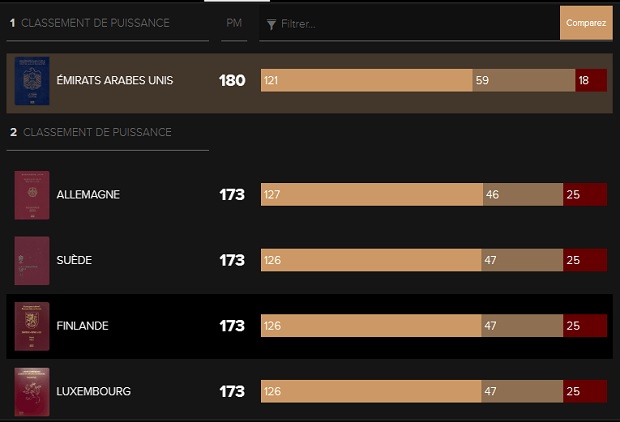Select the Allemagne passport thumbnail

[32, 195]
